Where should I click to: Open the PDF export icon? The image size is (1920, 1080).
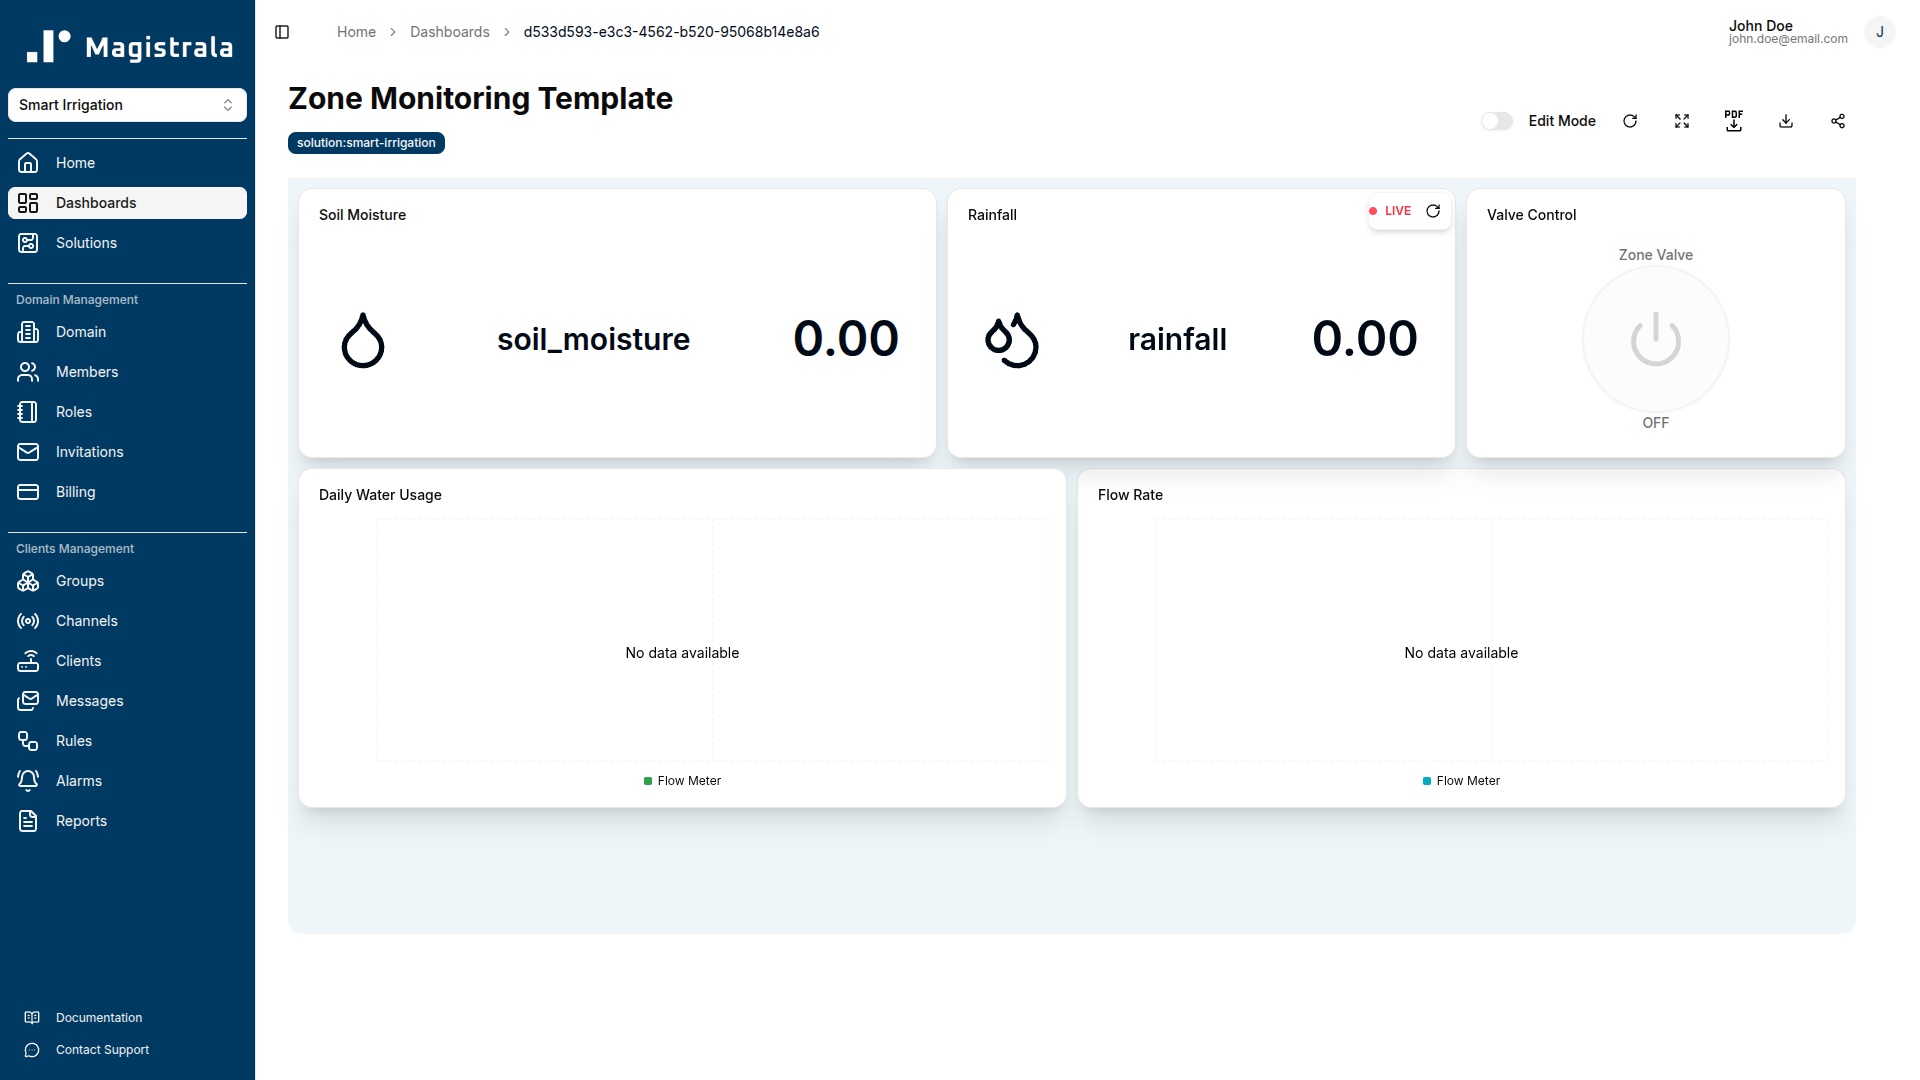coord(1734,121)
